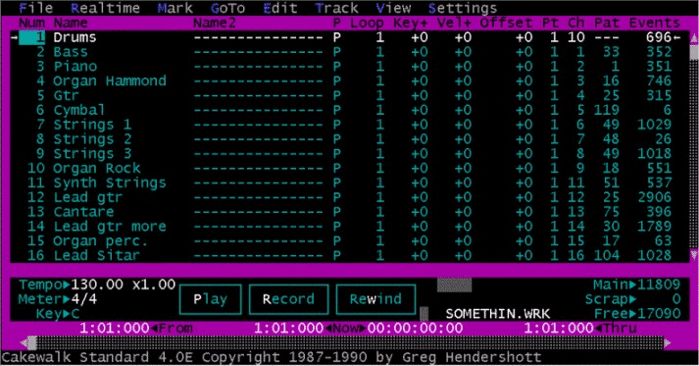Toggle play status P of Bass track
This screenshot has height=366, width=699.
[337, 52]
